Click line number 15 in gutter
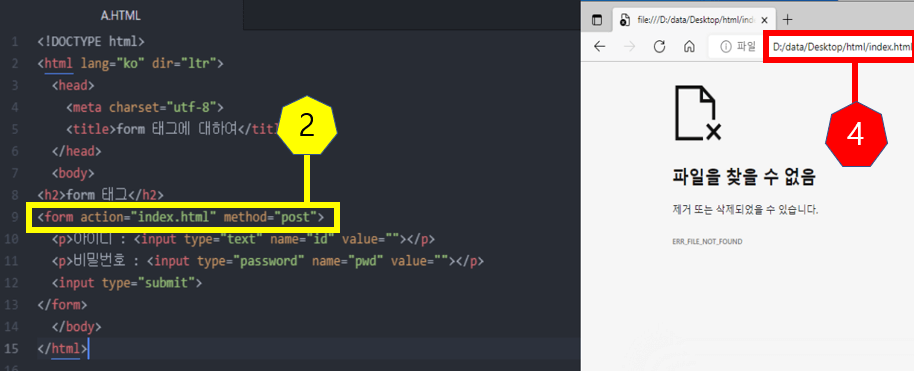Screen dimensions: 914x371 click(12, 349)
